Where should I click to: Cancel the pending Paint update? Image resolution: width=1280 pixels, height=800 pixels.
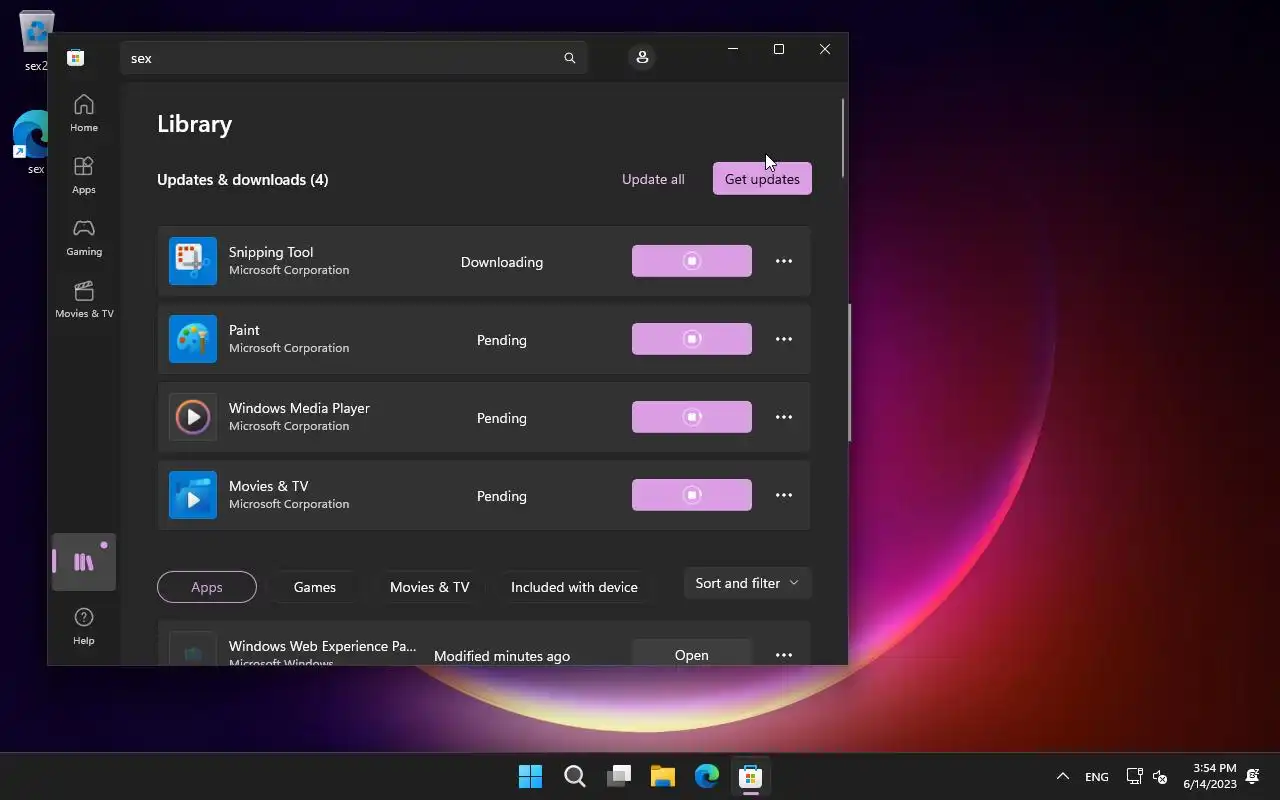click(x=692, y=339)
